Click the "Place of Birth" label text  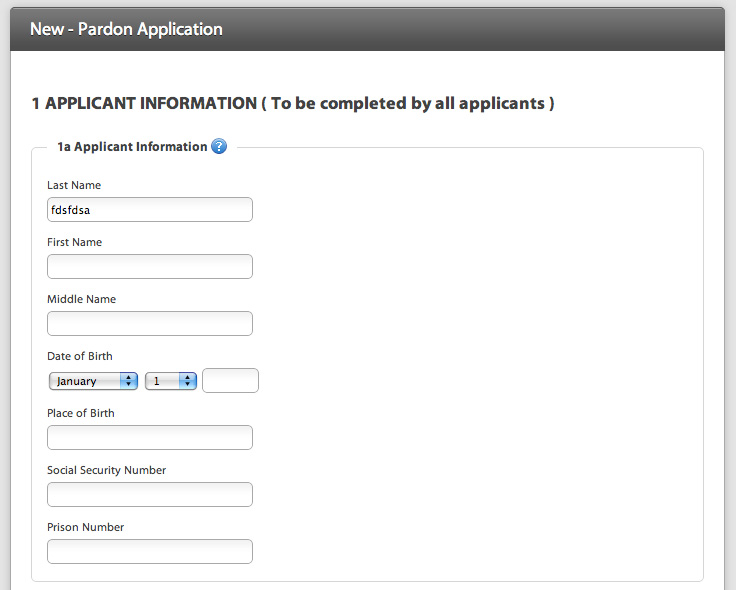pyautogui.click(x=81, y=413)
